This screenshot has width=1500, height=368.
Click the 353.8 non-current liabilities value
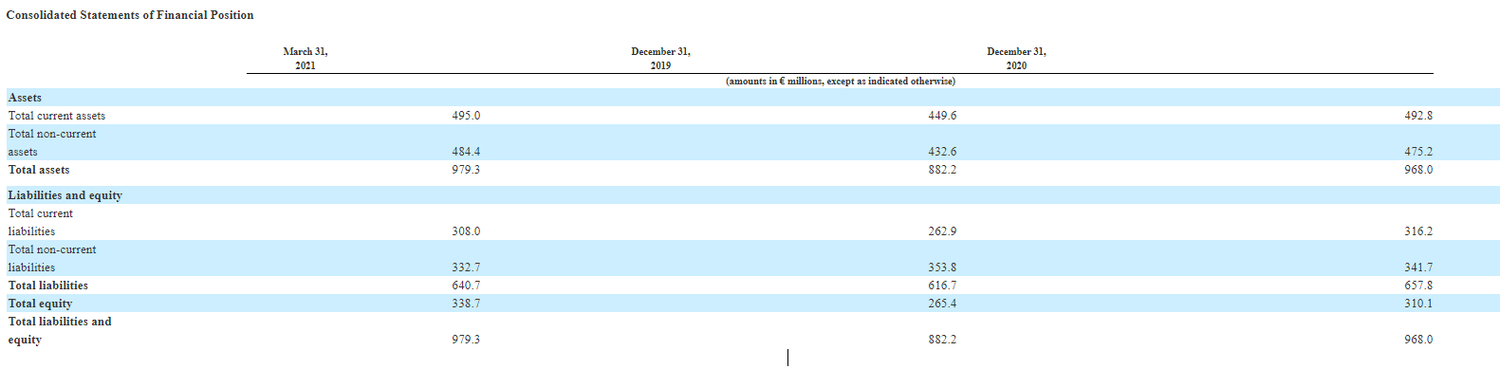[x=943, y=268]
